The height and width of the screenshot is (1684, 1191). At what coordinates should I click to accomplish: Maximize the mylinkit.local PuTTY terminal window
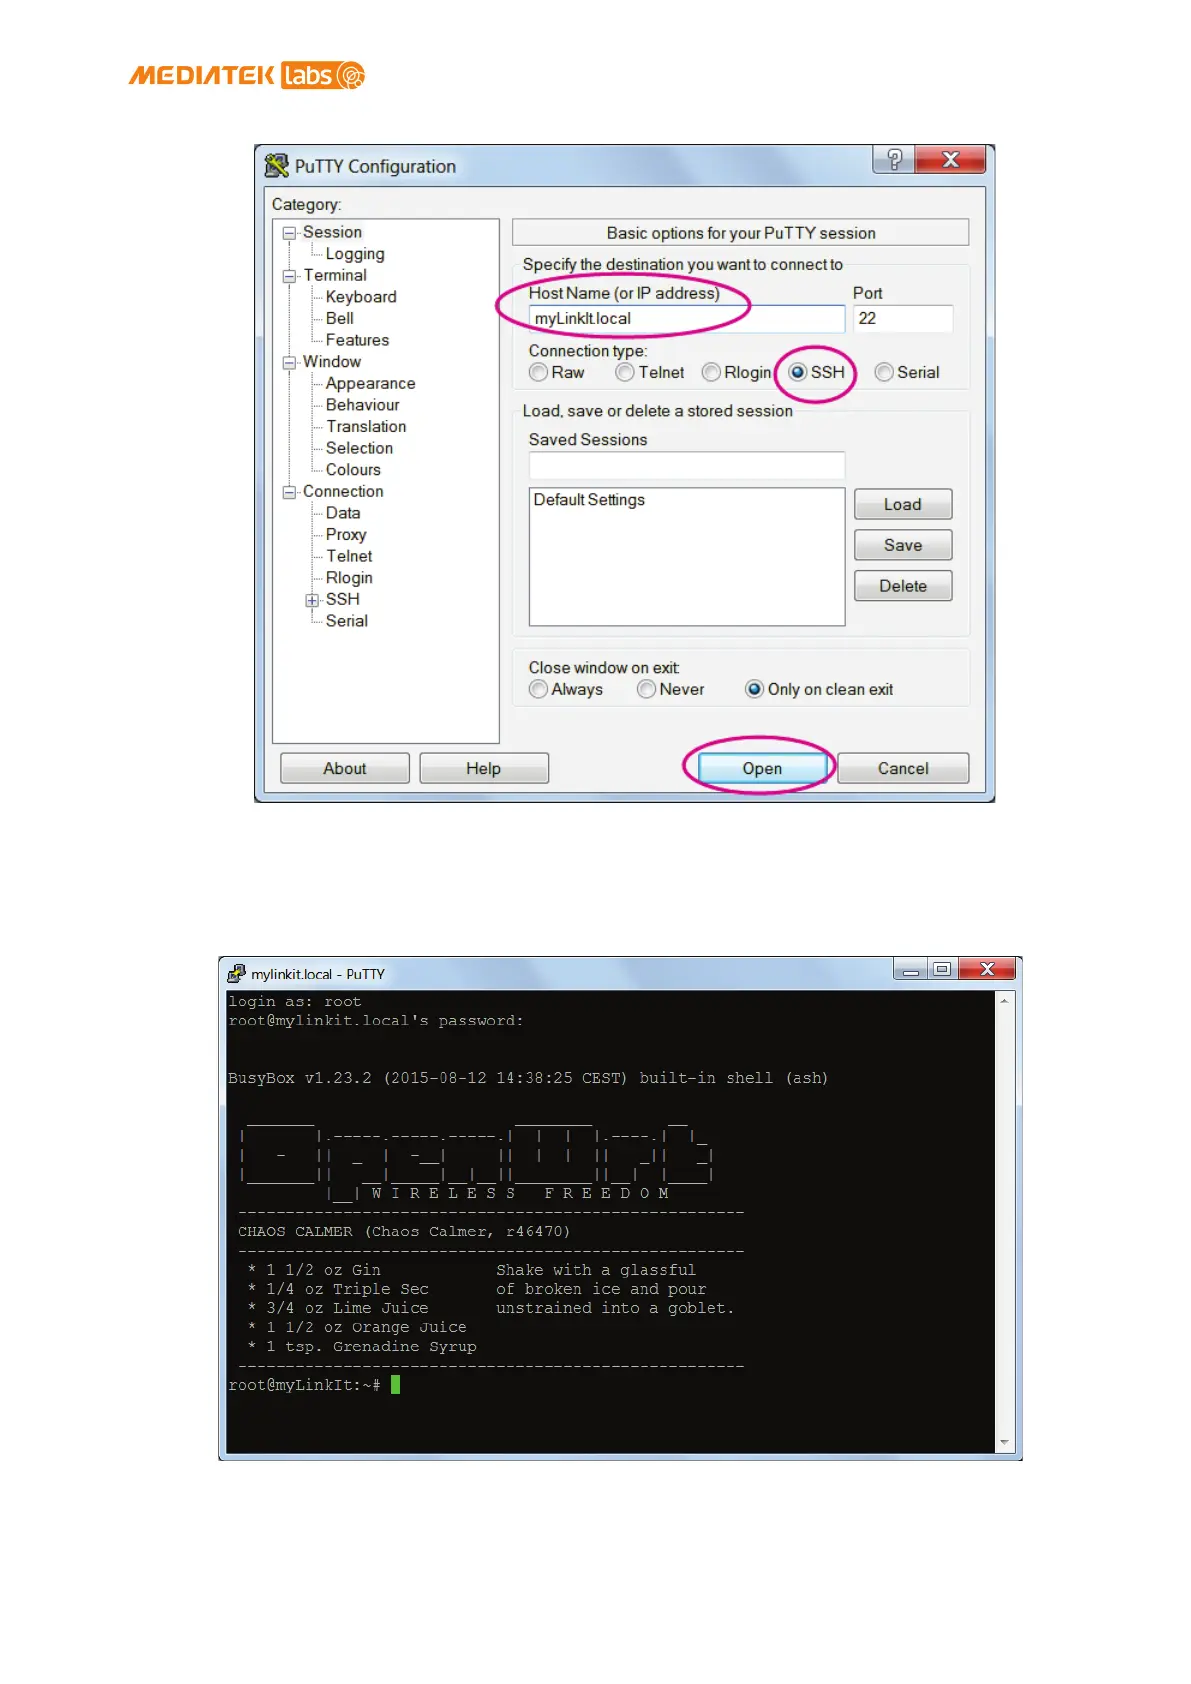pos(942,969)
